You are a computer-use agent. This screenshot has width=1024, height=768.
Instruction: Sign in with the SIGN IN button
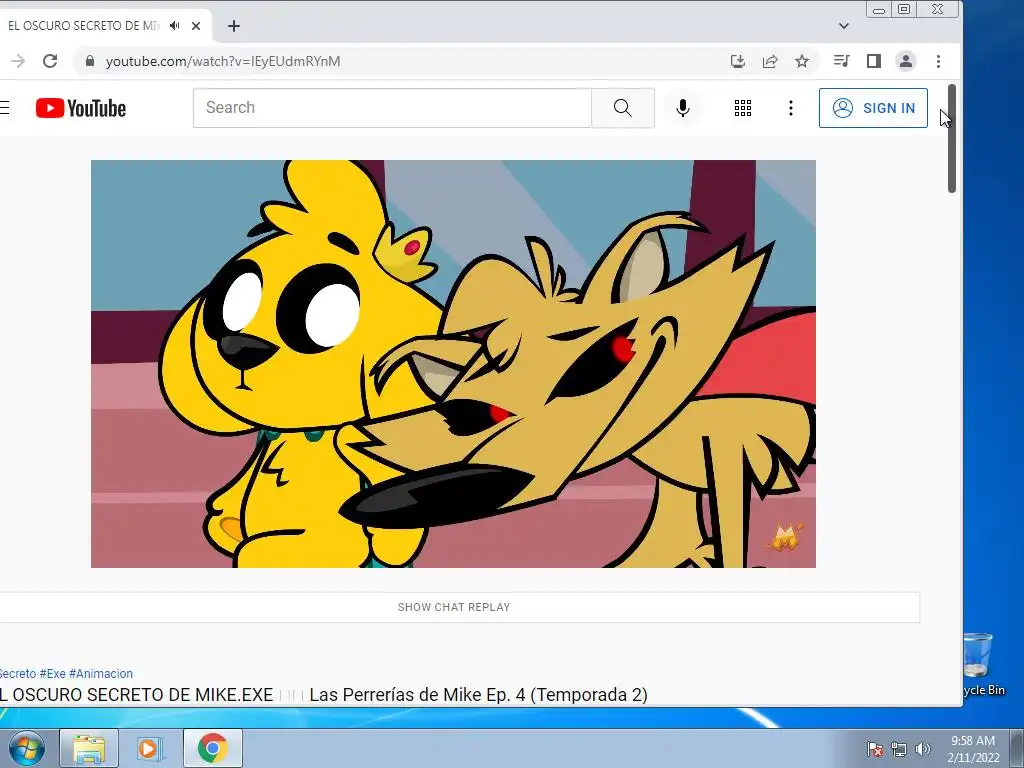(873, 108)
